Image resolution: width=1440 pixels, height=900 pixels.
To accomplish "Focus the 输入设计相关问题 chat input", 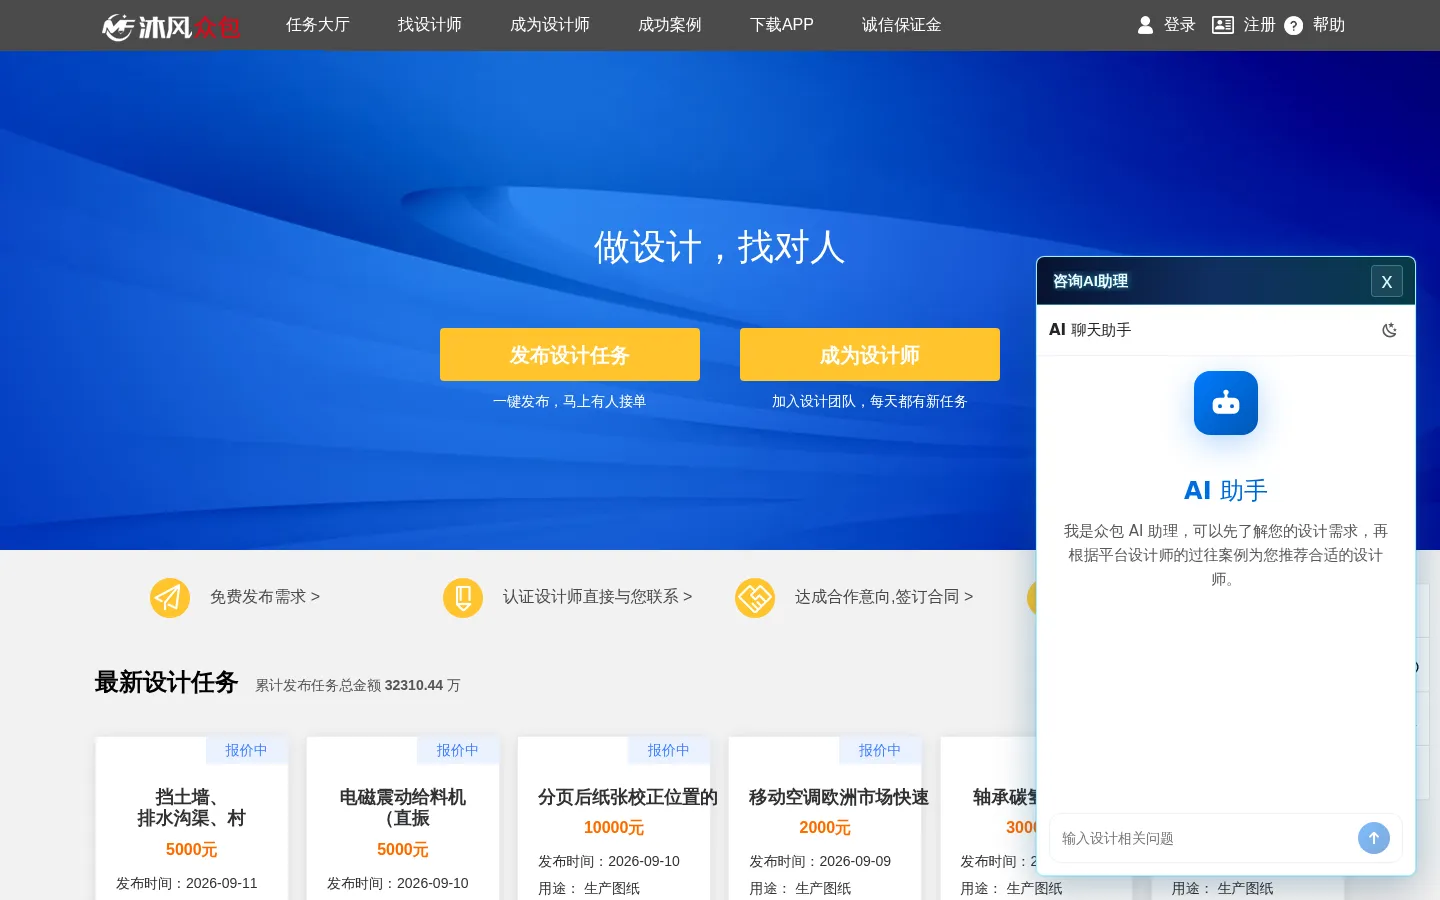I will (1204, 838).
